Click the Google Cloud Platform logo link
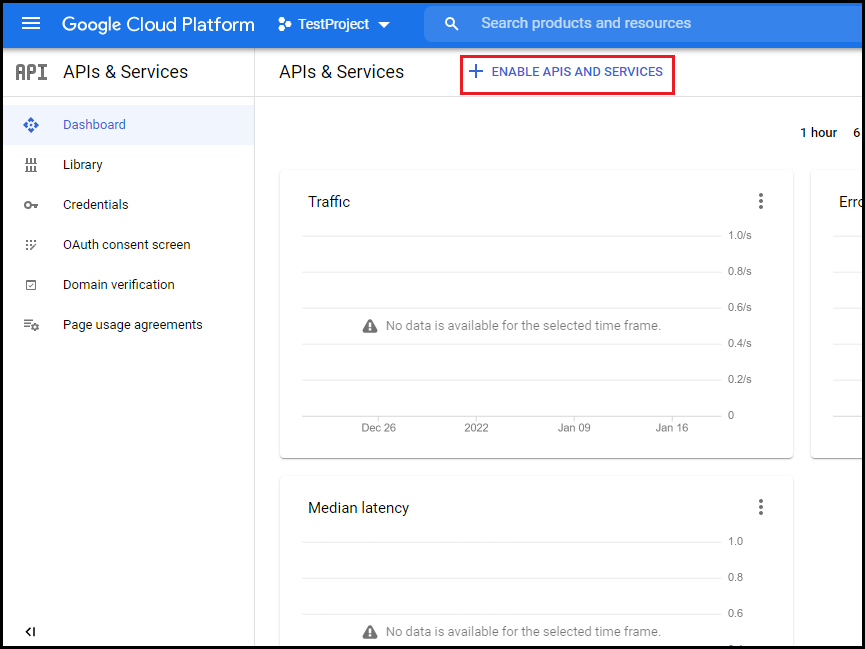Image resolution: width=865 pixels, height=649 pixels. coord(158,24)
